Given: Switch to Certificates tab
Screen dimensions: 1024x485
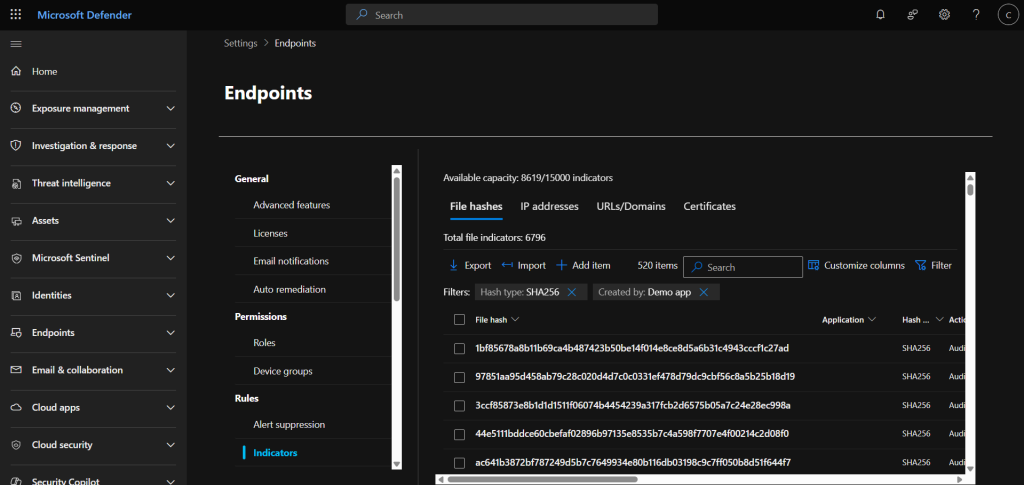Looking at the screenshot, I should click(709, 206).
